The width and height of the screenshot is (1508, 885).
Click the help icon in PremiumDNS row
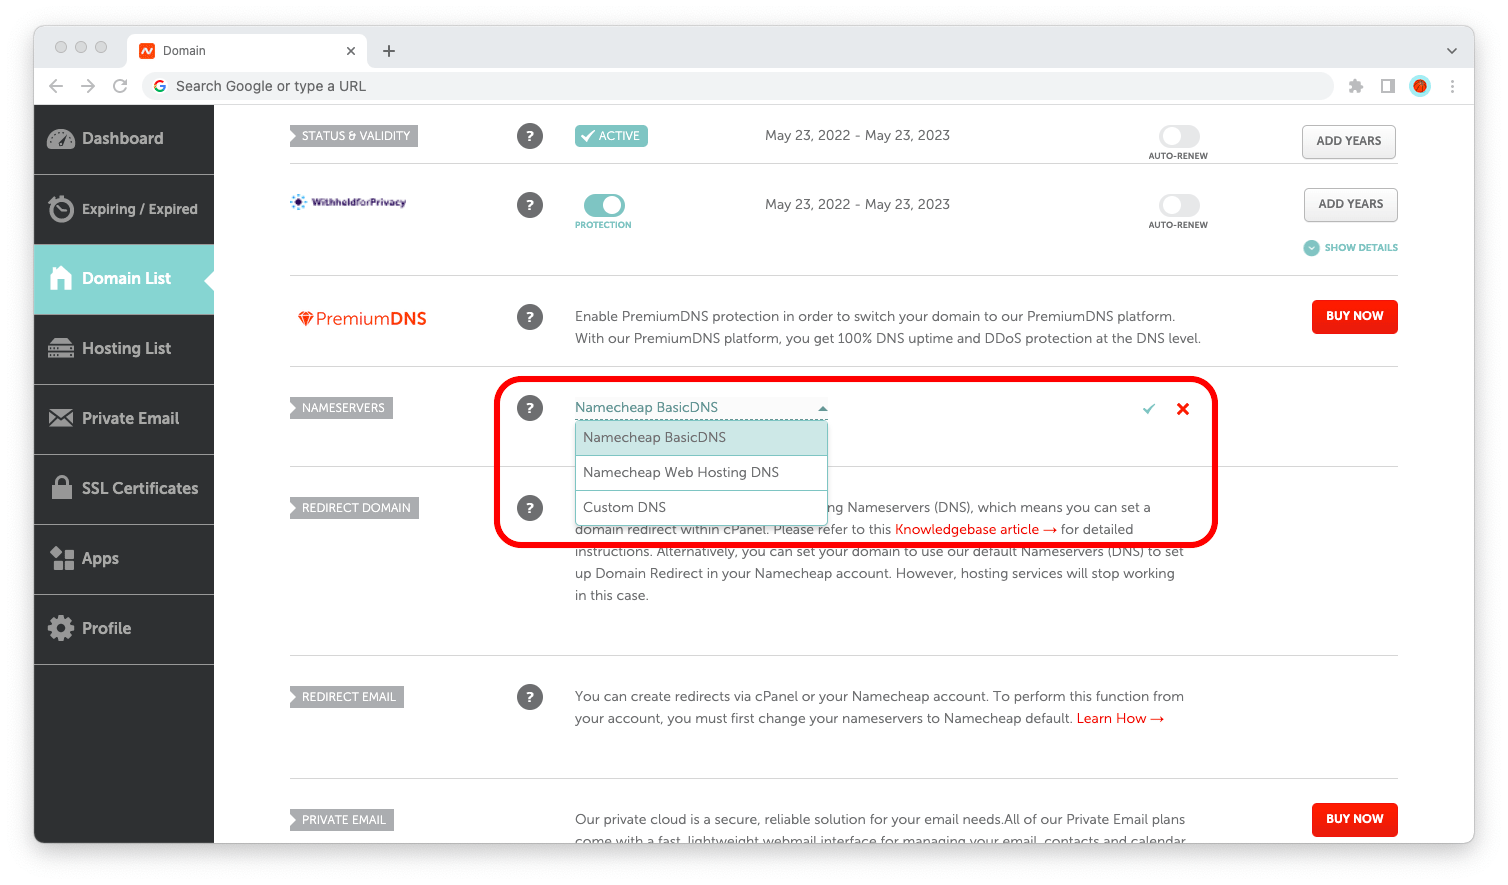point(530,317)
